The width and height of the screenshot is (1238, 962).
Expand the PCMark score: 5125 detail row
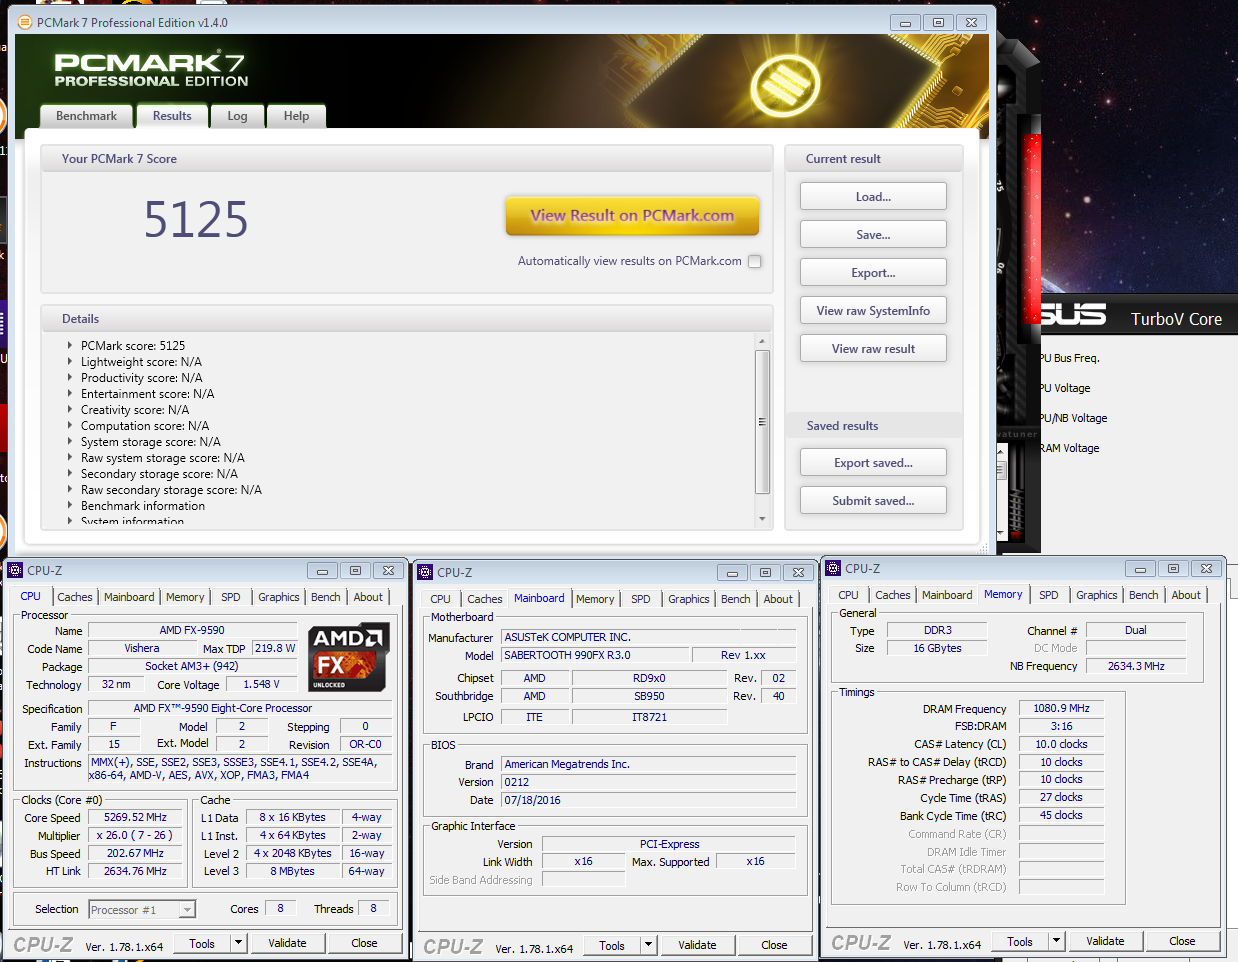click(x=70, y=346)
